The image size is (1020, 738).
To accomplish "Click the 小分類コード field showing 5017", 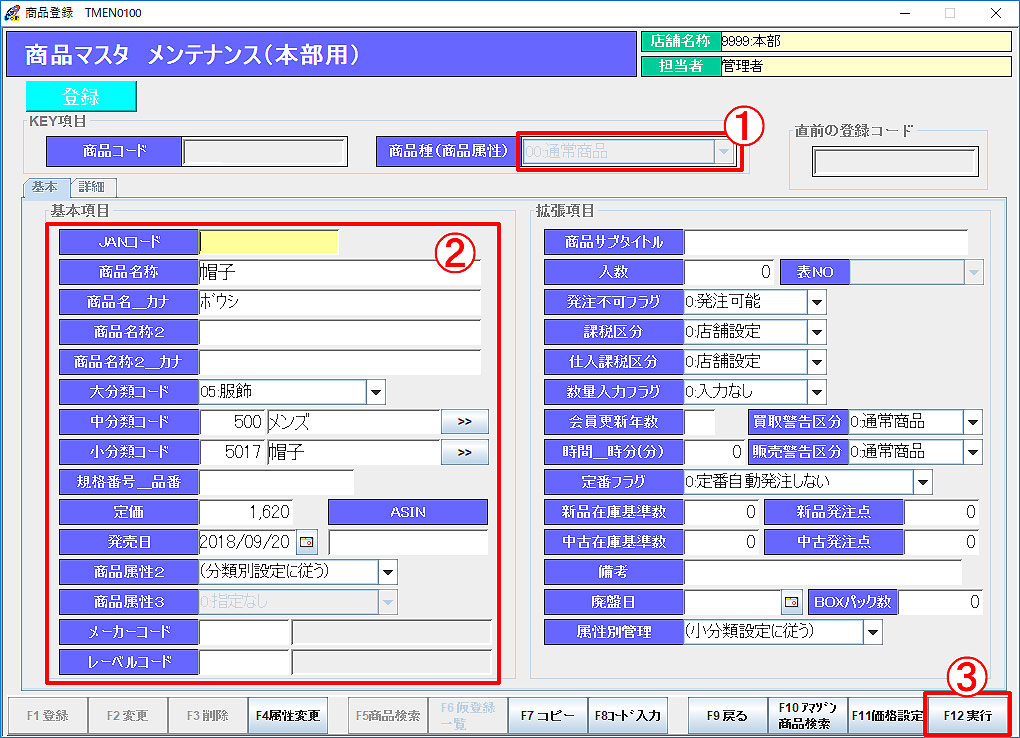I will click(232, 452).
